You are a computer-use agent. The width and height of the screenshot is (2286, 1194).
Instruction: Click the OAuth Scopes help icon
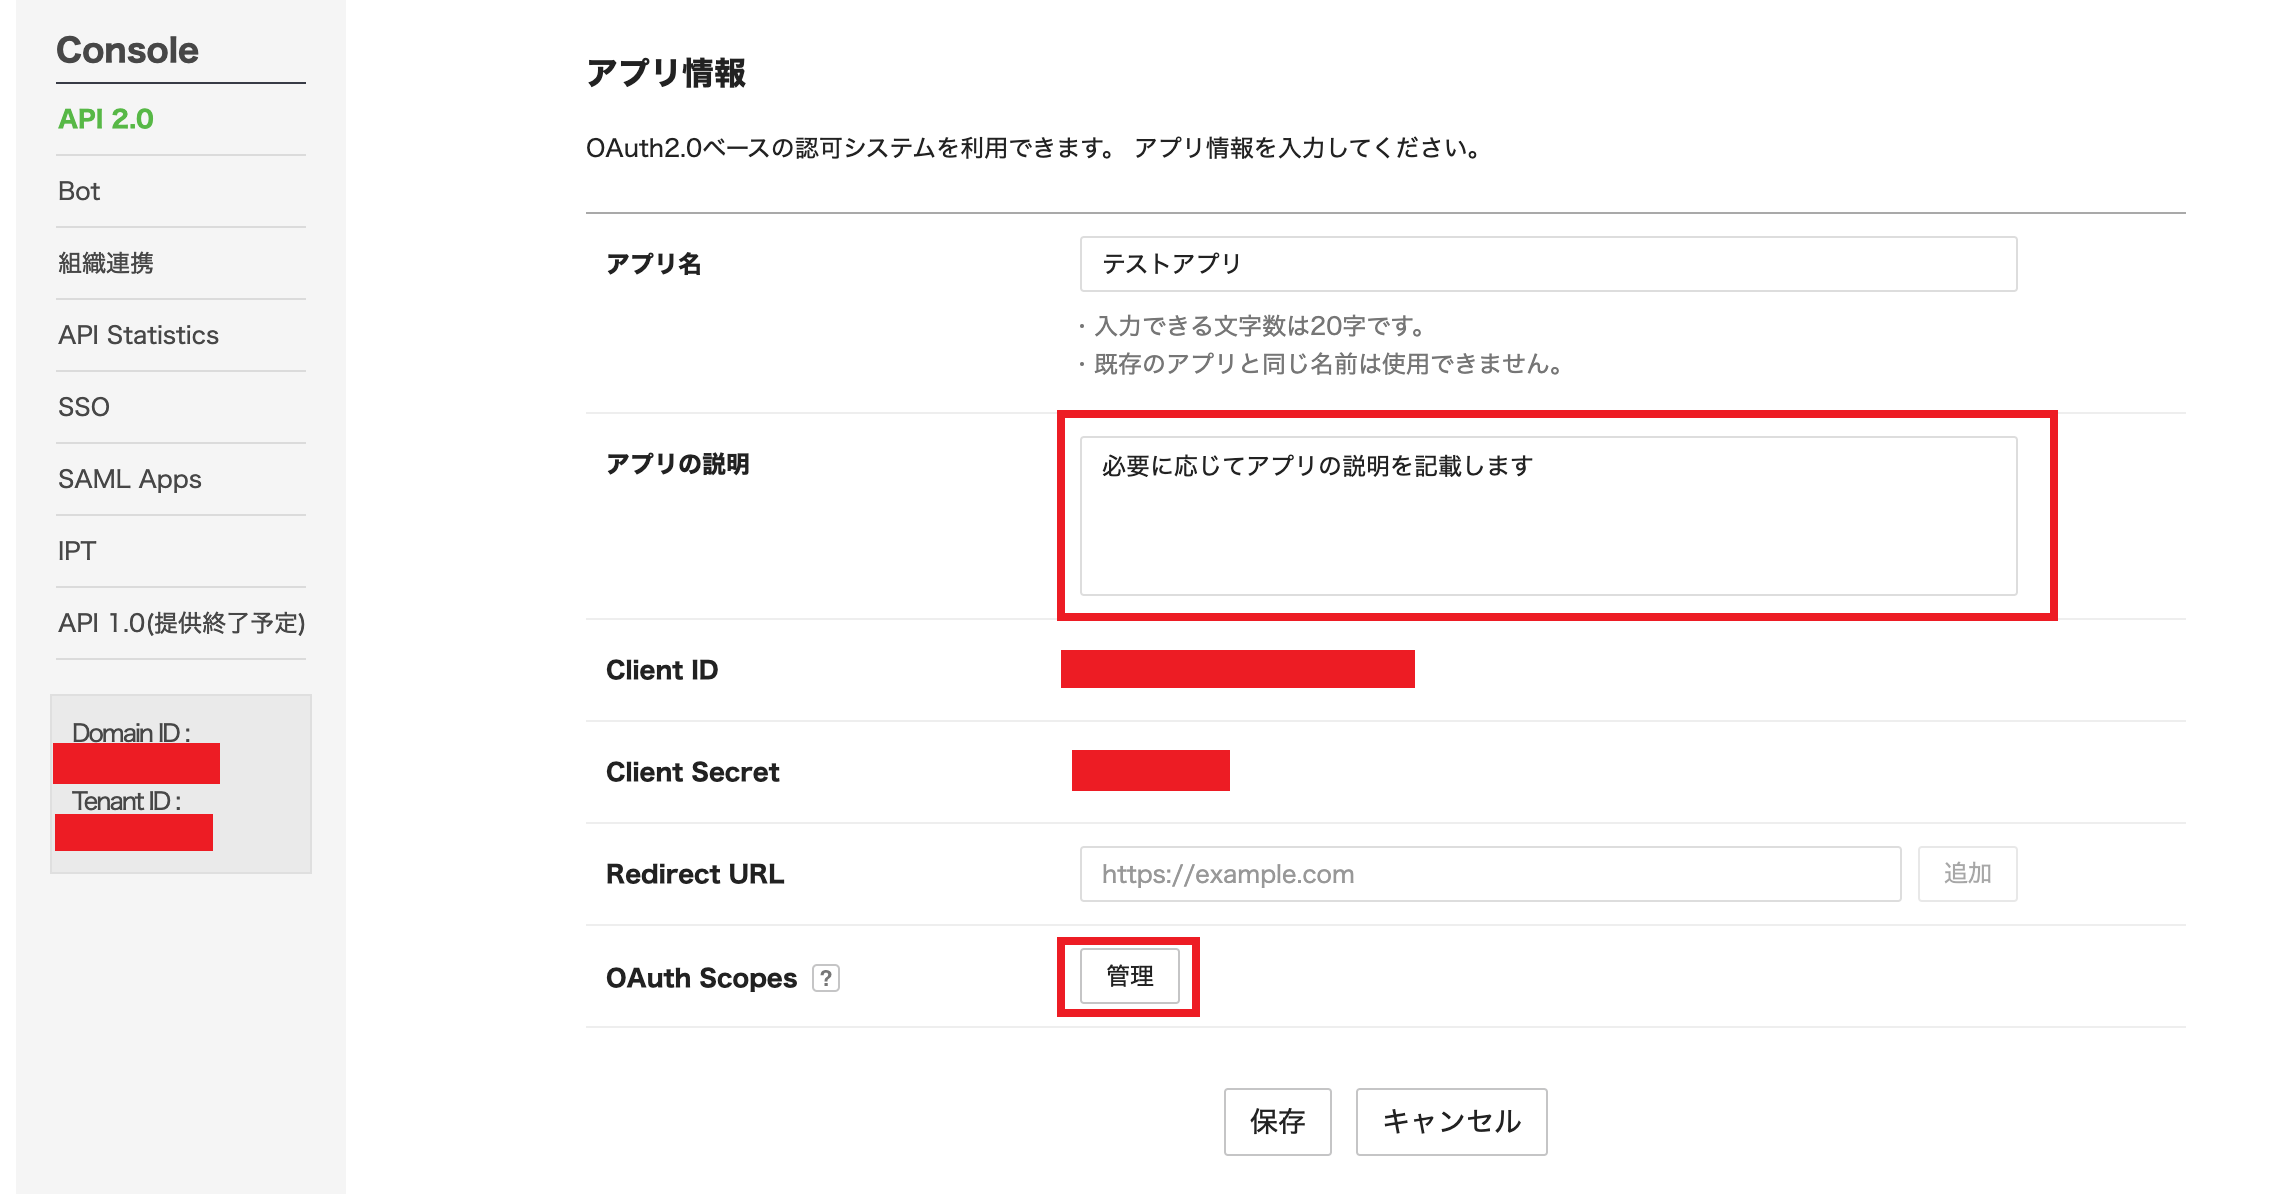(x=827, y=975)
